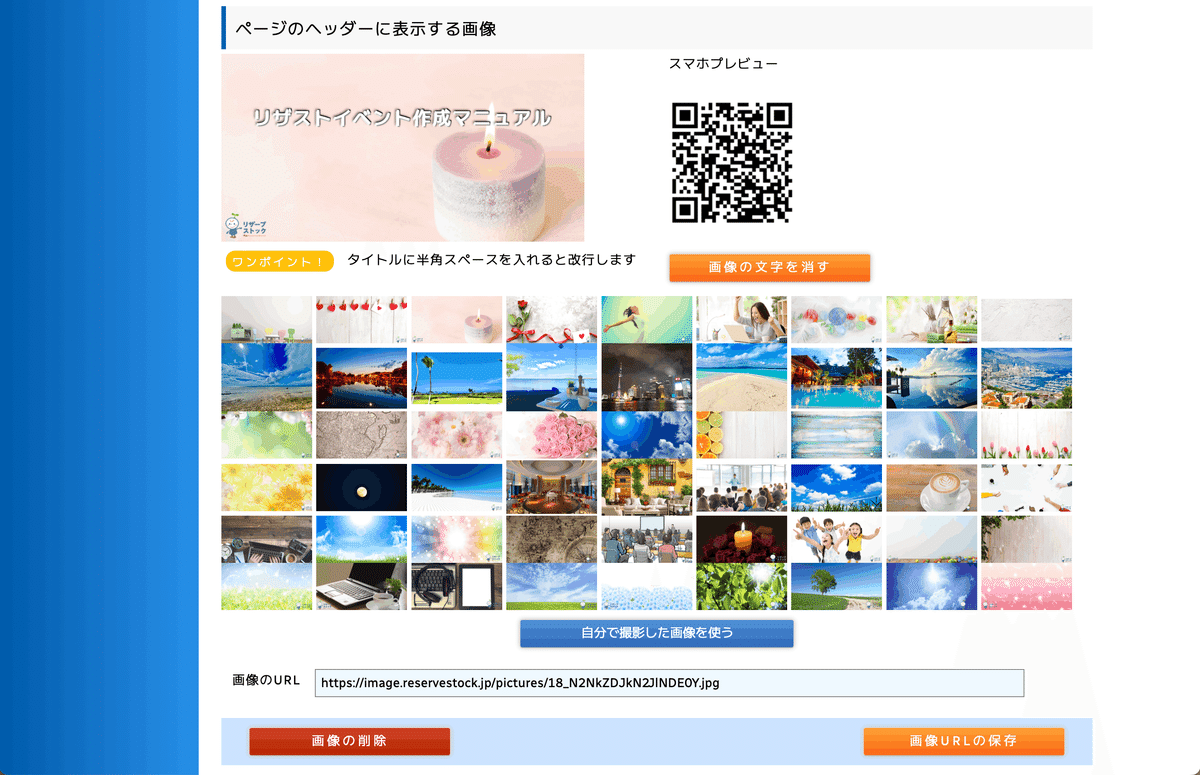
Task: Select the pink gerbera flowers thumbnail
Action: tap(456, 435)
